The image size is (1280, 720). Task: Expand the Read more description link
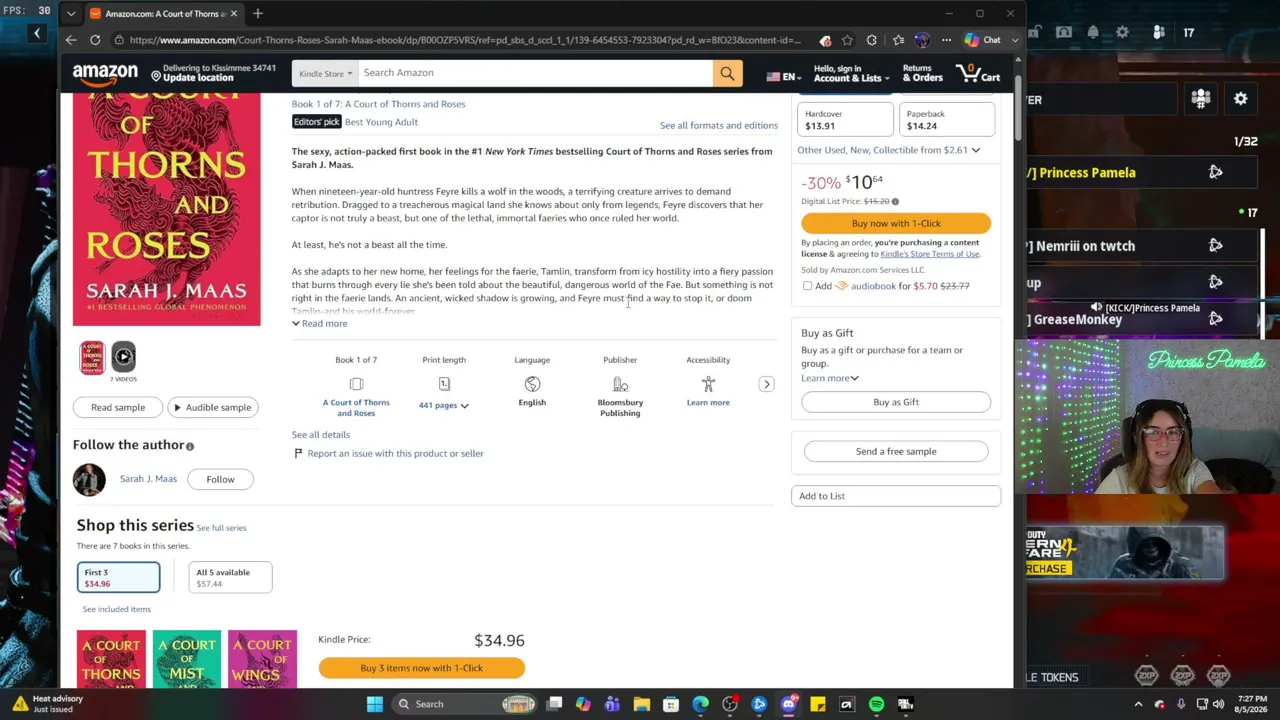point(320,323)
